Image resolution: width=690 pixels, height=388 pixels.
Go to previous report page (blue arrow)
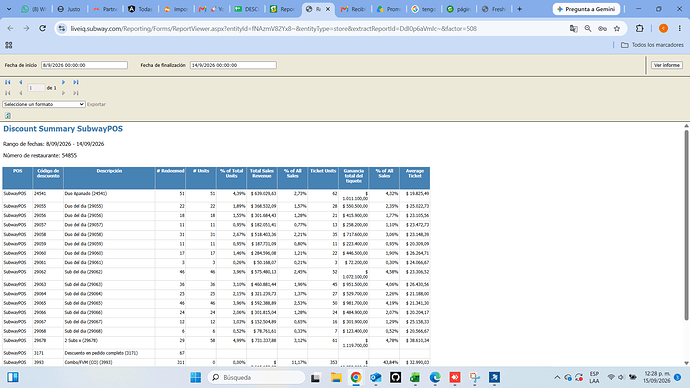click(x=20, y=82)
